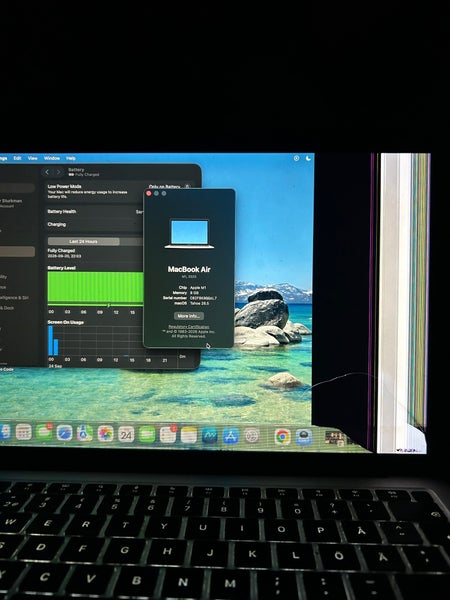Open Reminders with the red badge

168,435
